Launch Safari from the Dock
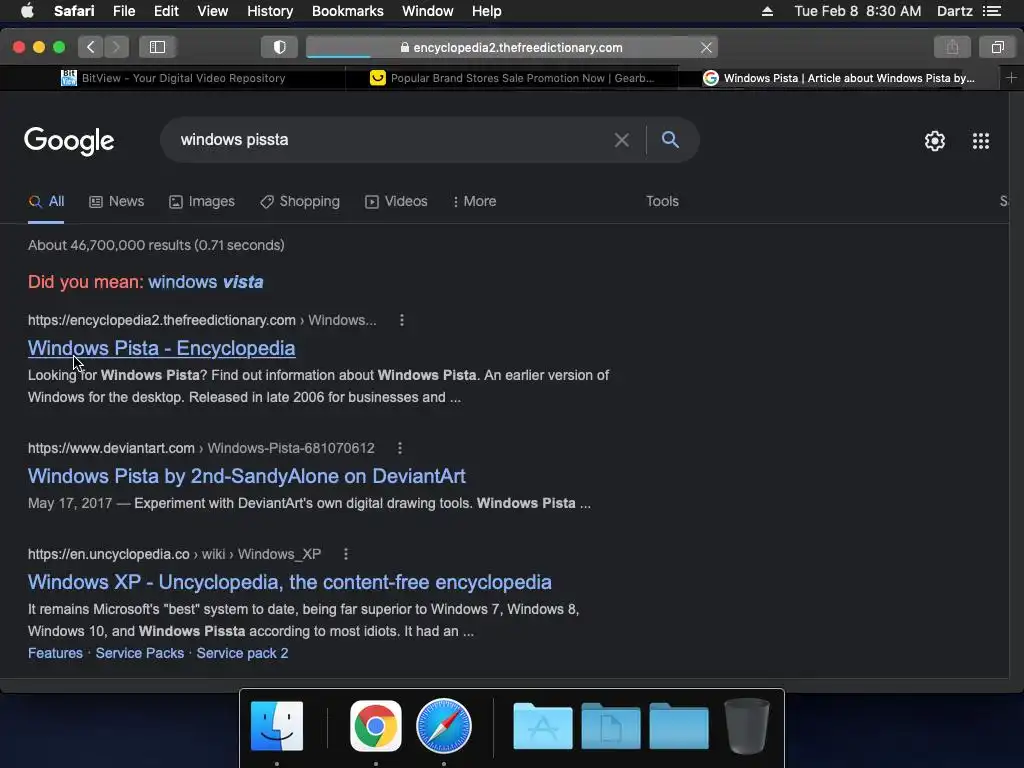Image resolution: width=1024 pixels, height=768 pixels. click(443, 726)
